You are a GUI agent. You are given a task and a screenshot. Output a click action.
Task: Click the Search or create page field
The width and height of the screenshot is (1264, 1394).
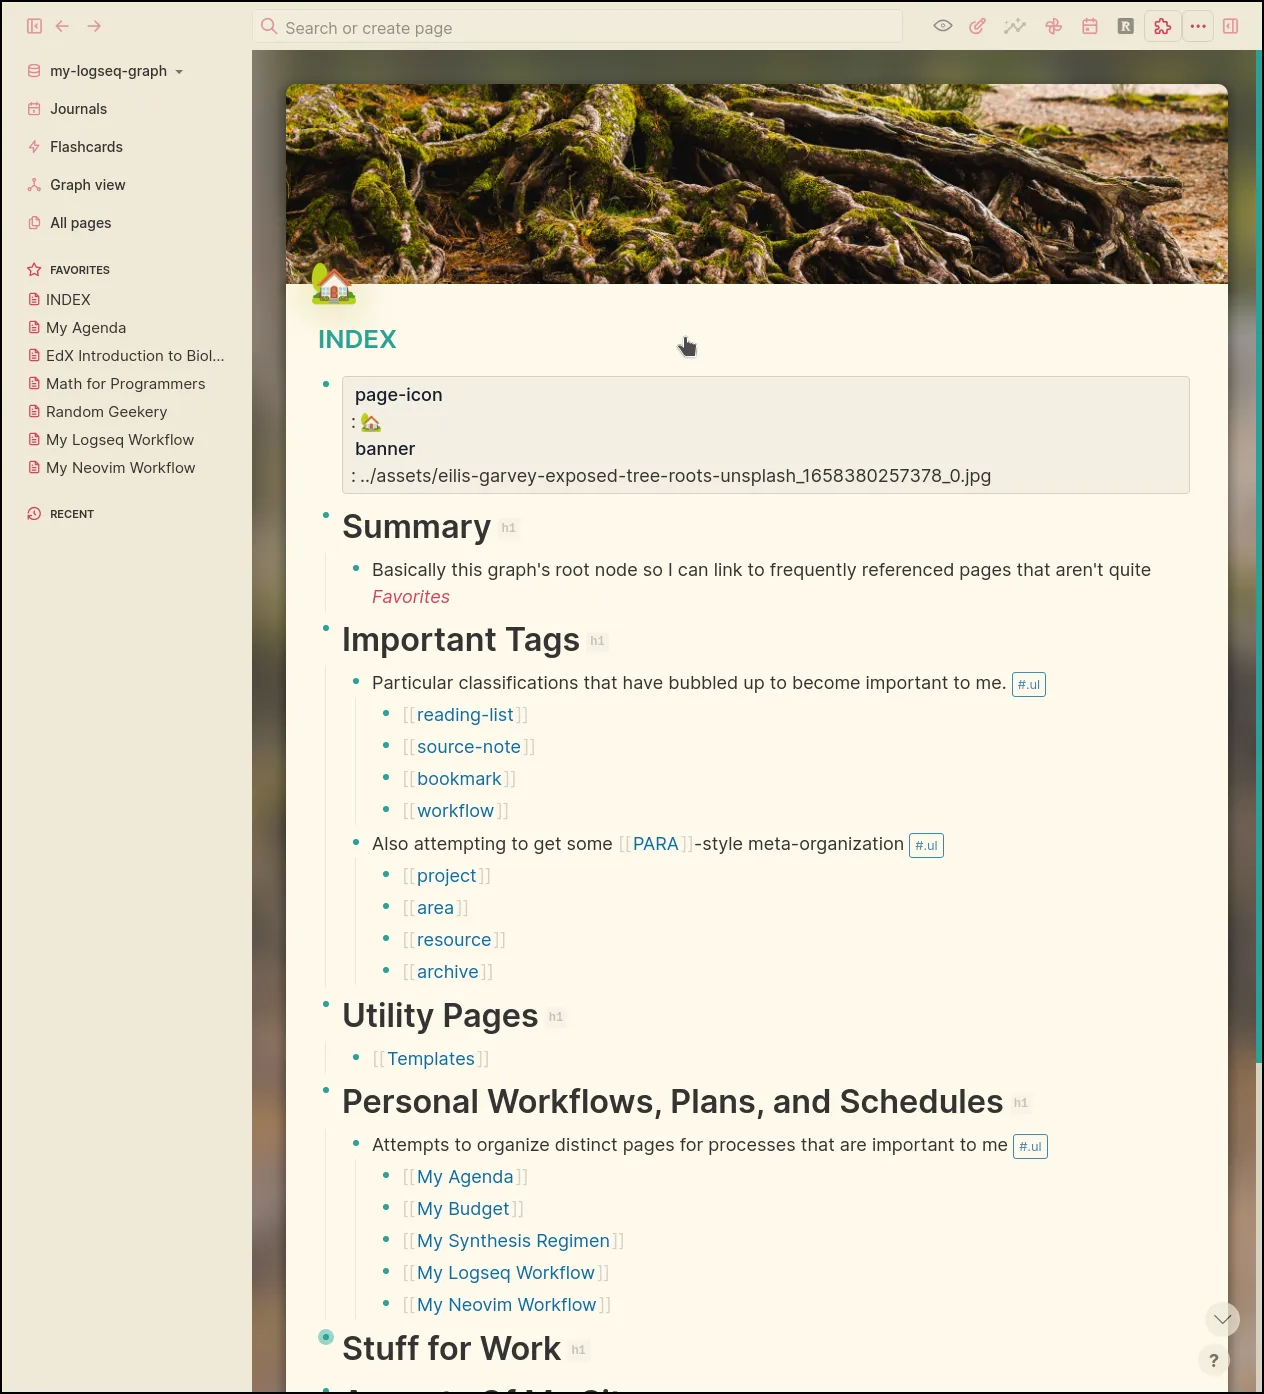tap(578, 27)
